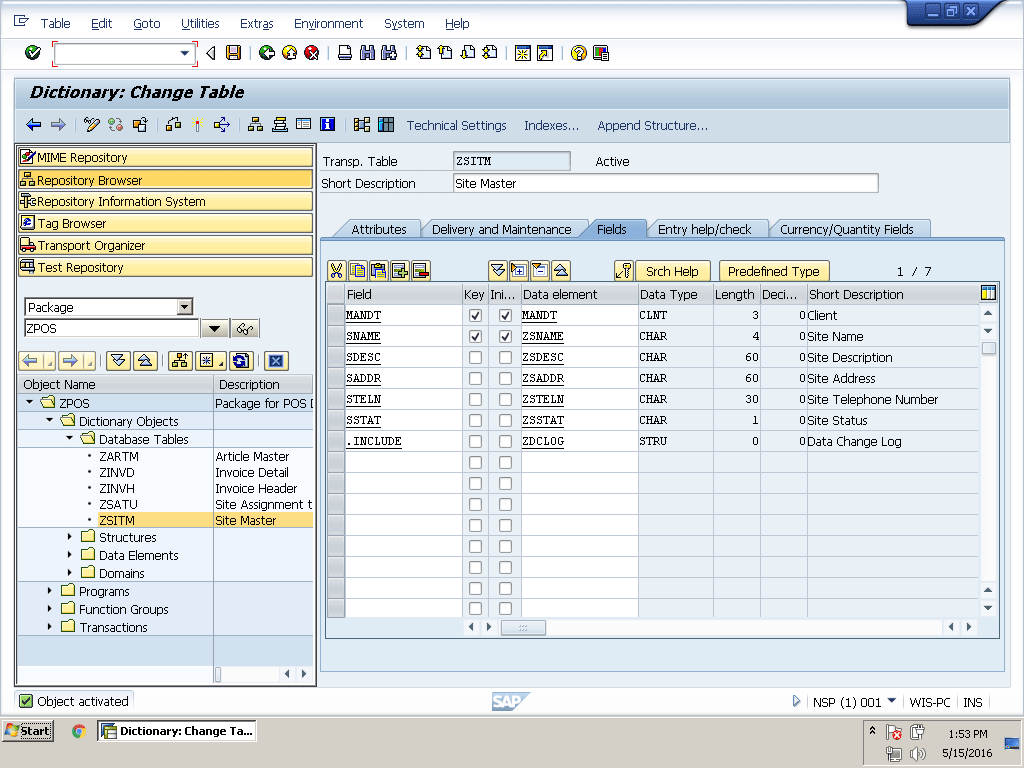Click the Technical Settings button

click(x=456, y=125)
